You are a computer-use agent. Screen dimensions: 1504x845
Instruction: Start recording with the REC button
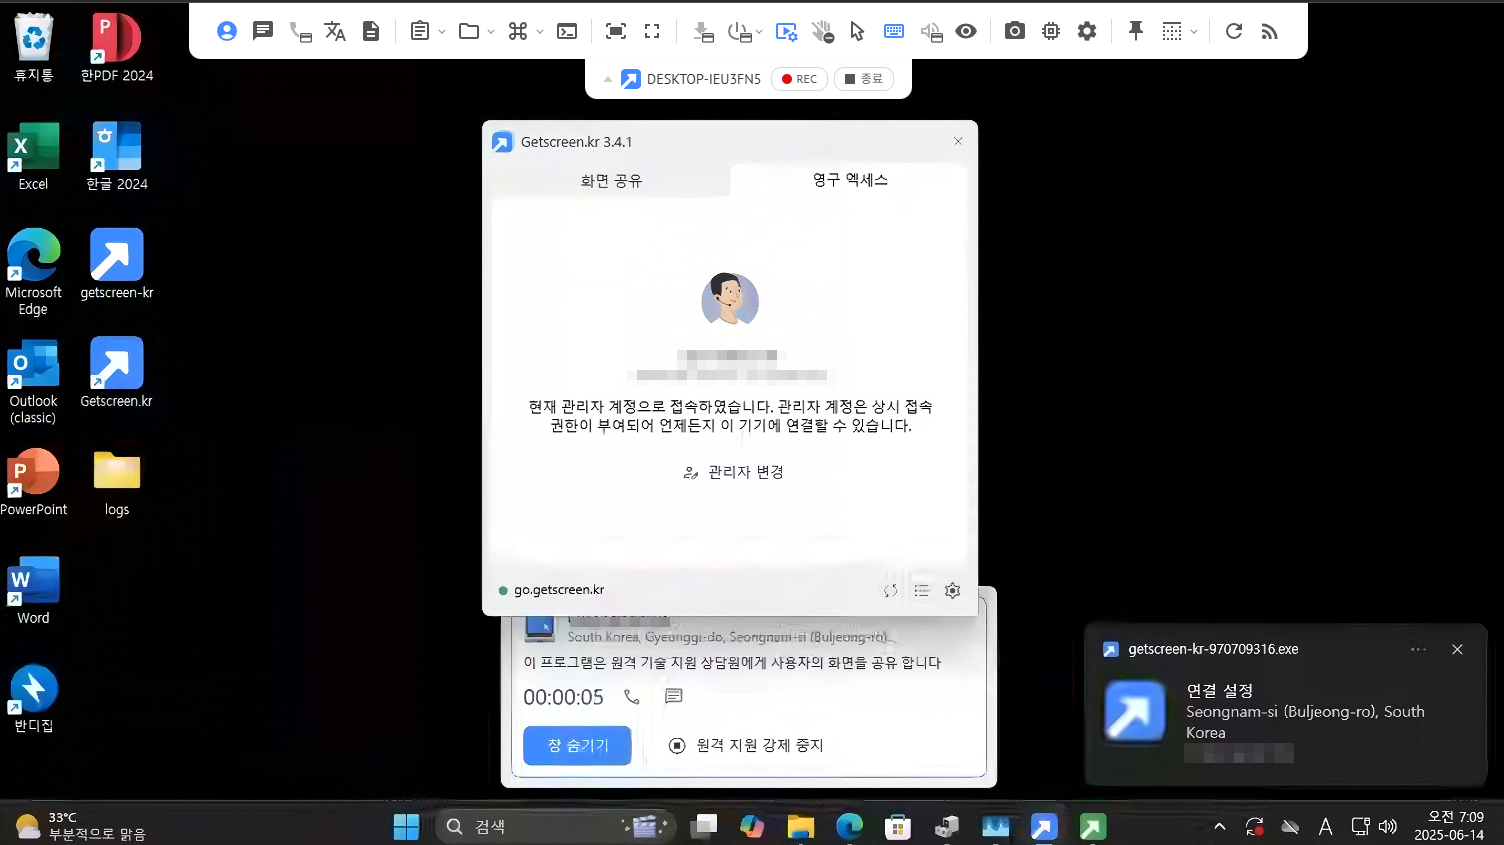point(799,79)
